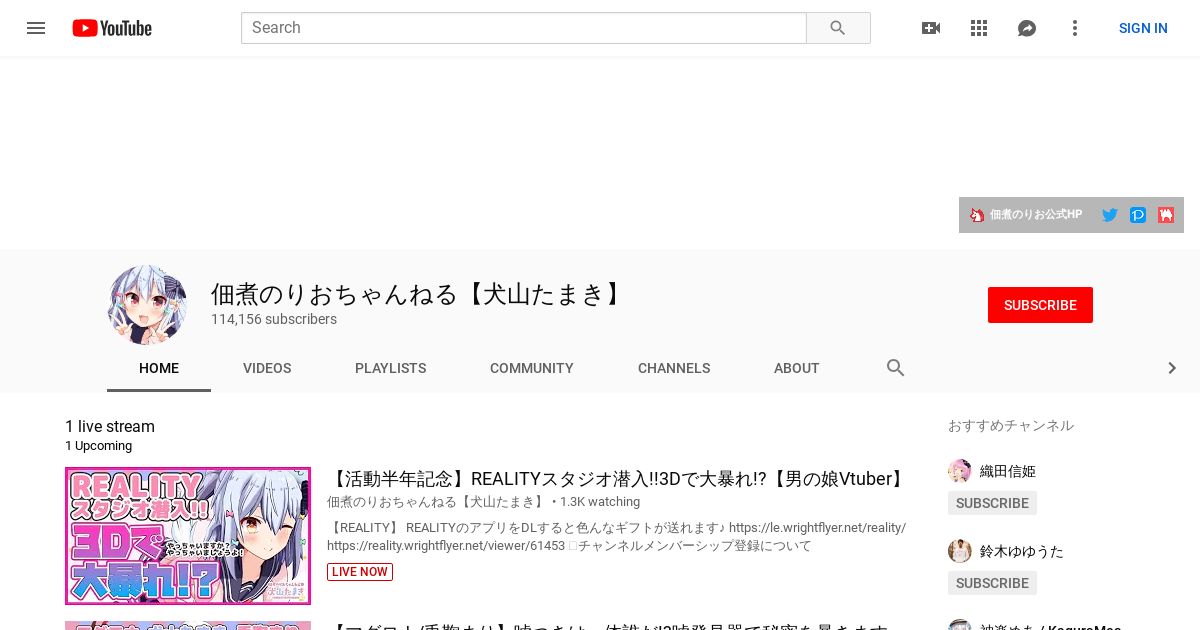Focus the Search input field
Screen dimensions: 1200x630
pyautogui.click(x=524, y=28)
